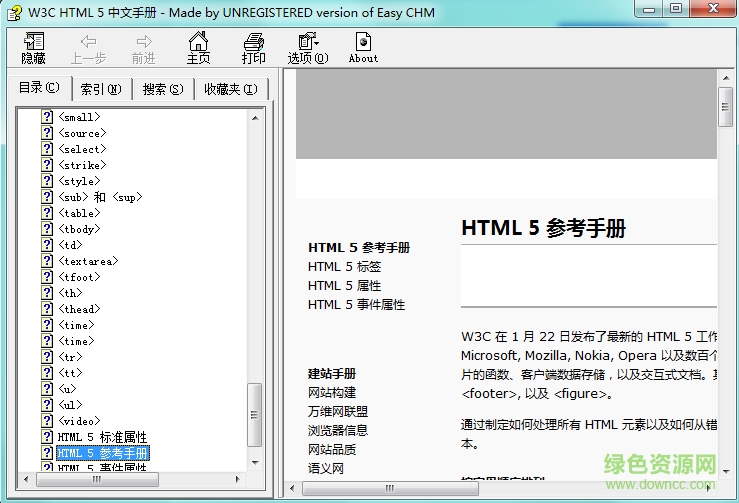Click the window title bar app icon
This screenshot has height=503, width=739.
14,13
